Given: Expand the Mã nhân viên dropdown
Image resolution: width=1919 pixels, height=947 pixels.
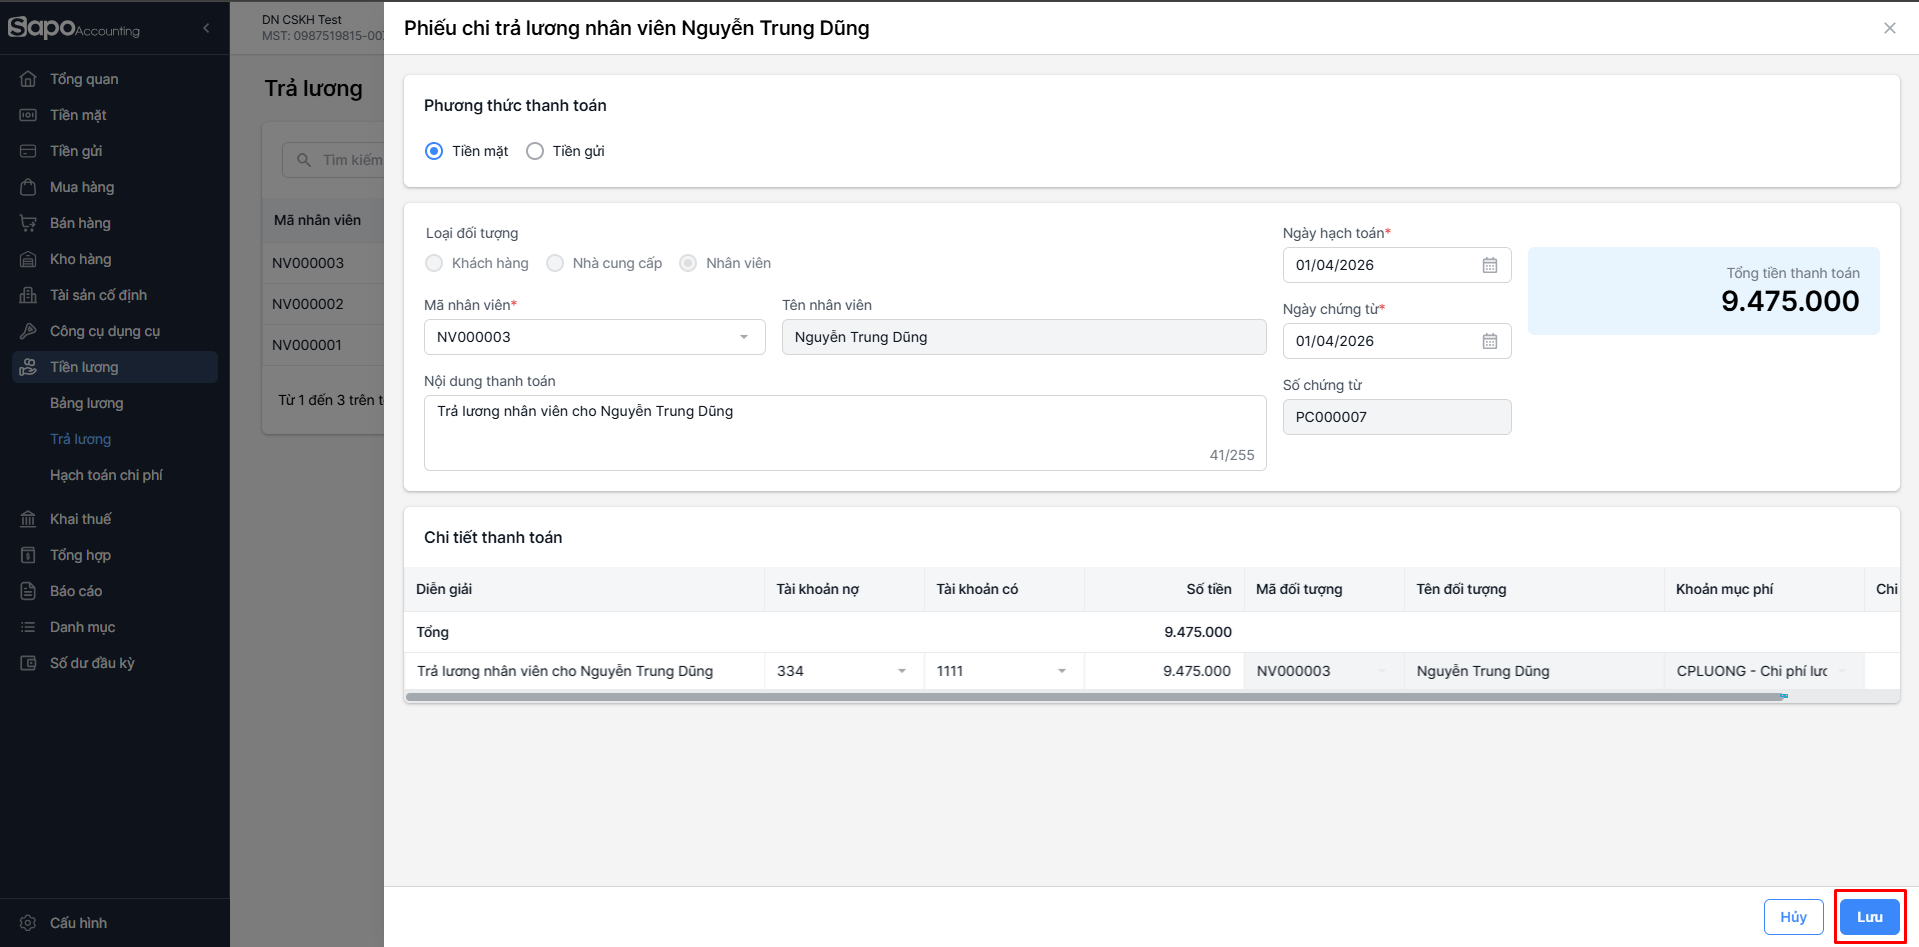Looking at the screenshot, I should coord(743,337).
